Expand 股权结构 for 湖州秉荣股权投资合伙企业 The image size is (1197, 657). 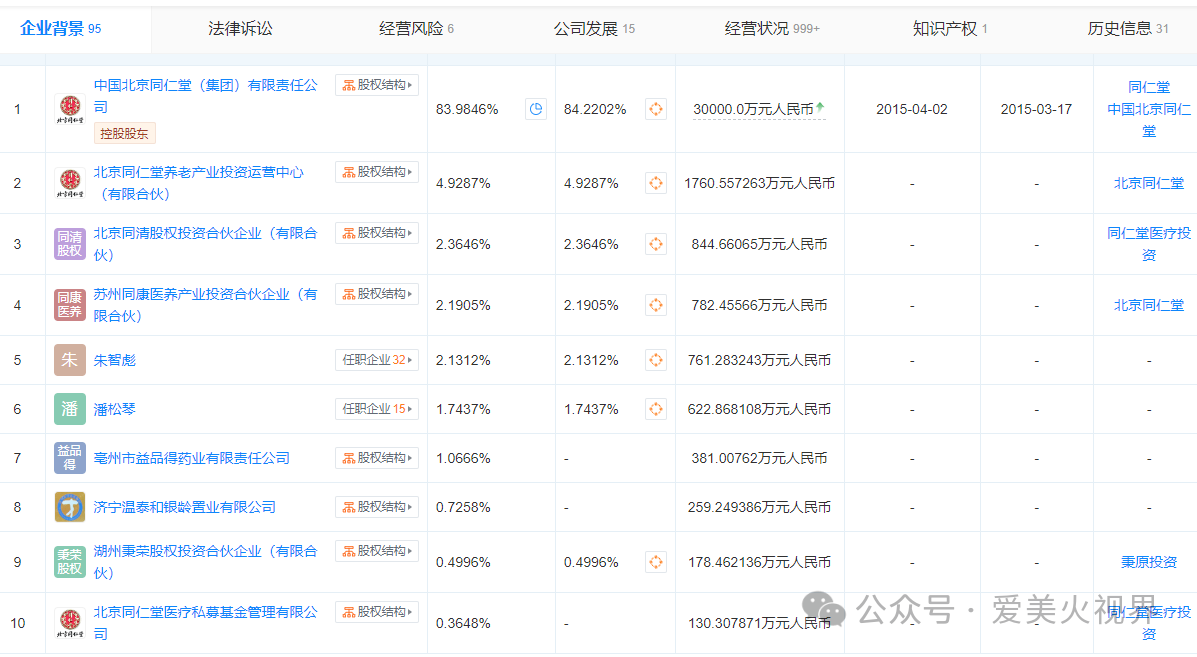tap(377, 551)
